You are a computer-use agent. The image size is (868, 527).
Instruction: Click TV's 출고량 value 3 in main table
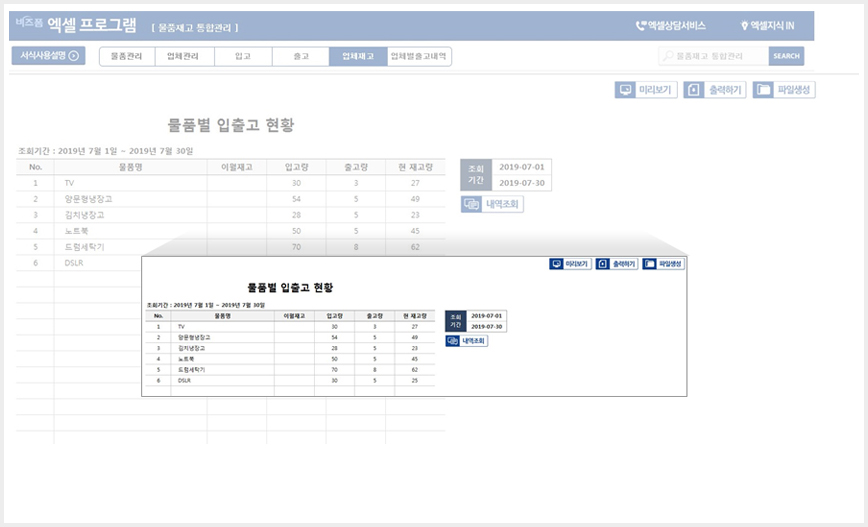tap(356, 183)
